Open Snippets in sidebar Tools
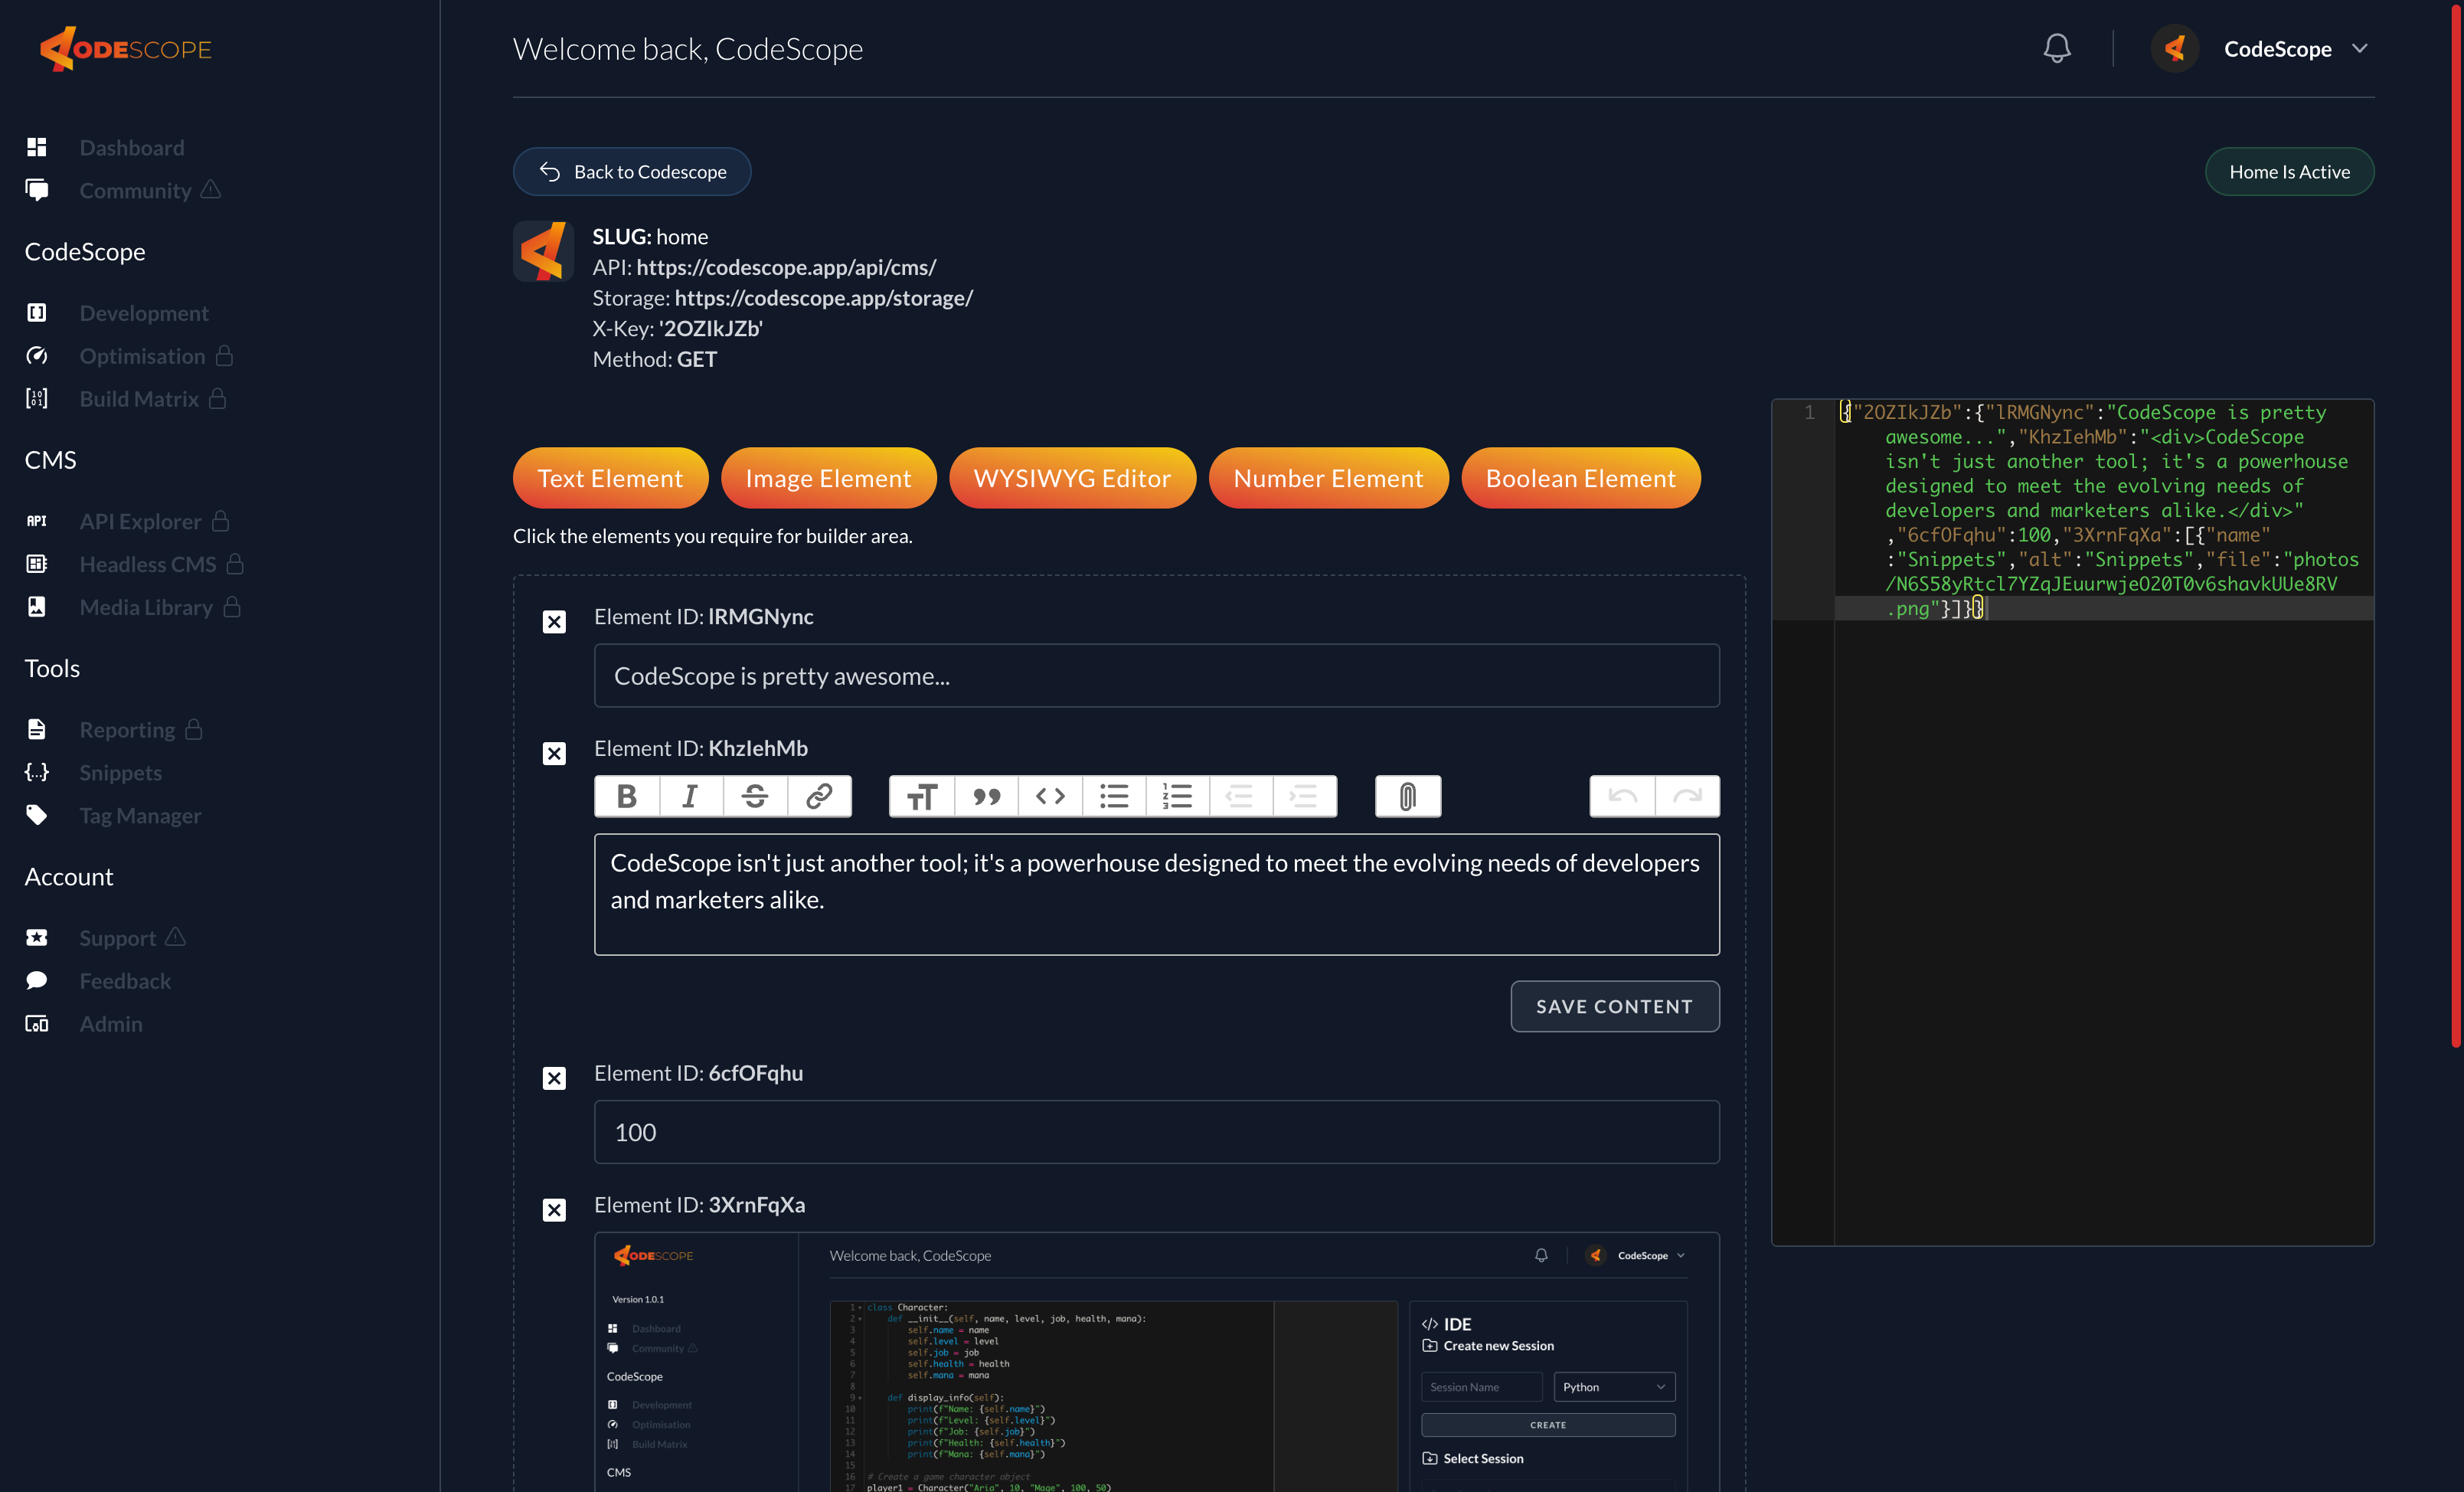This screenshot has width=2464, height=1492. pyautogui.click(x=120, y=772)
